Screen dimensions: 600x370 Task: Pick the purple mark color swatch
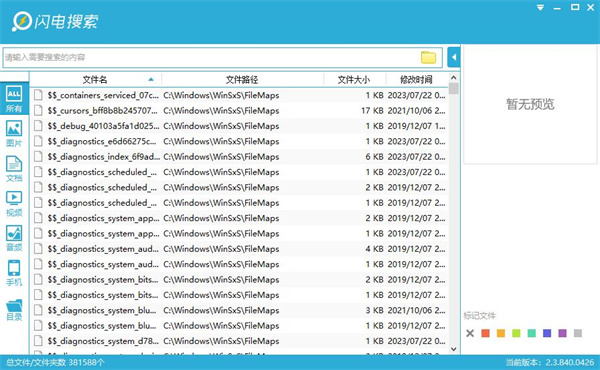pyautogui.click(x=562, y=333)
